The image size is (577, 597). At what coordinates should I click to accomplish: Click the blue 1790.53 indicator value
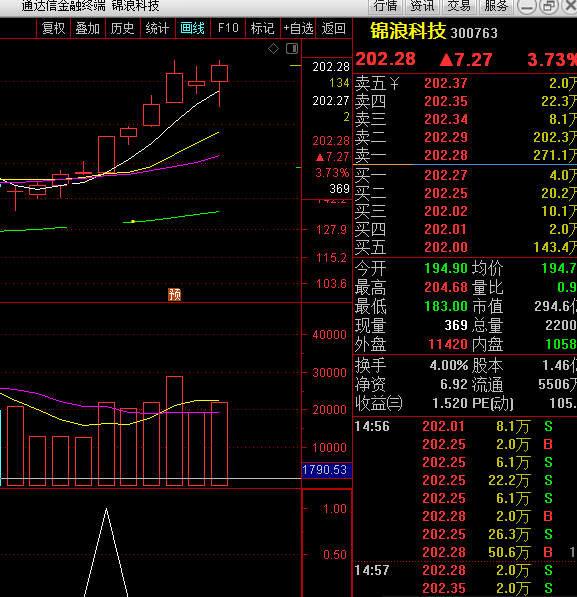tap(326, 470)
